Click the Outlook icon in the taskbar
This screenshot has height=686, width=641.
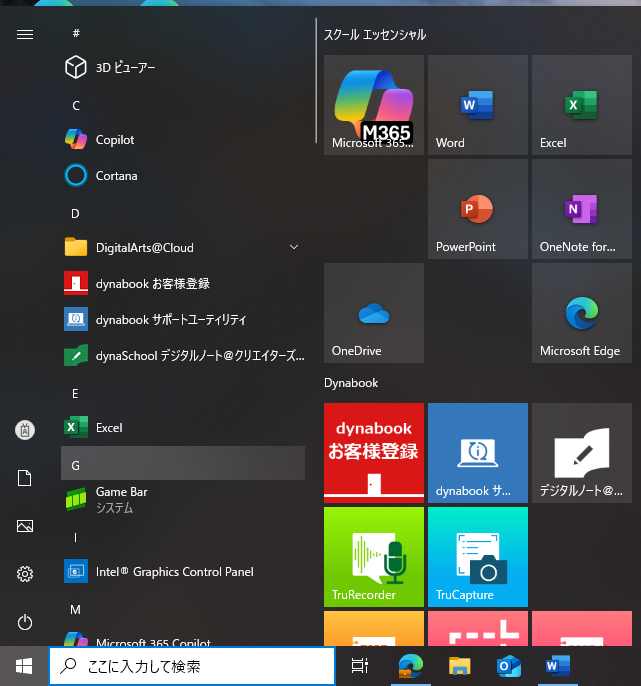click(509, 666)
